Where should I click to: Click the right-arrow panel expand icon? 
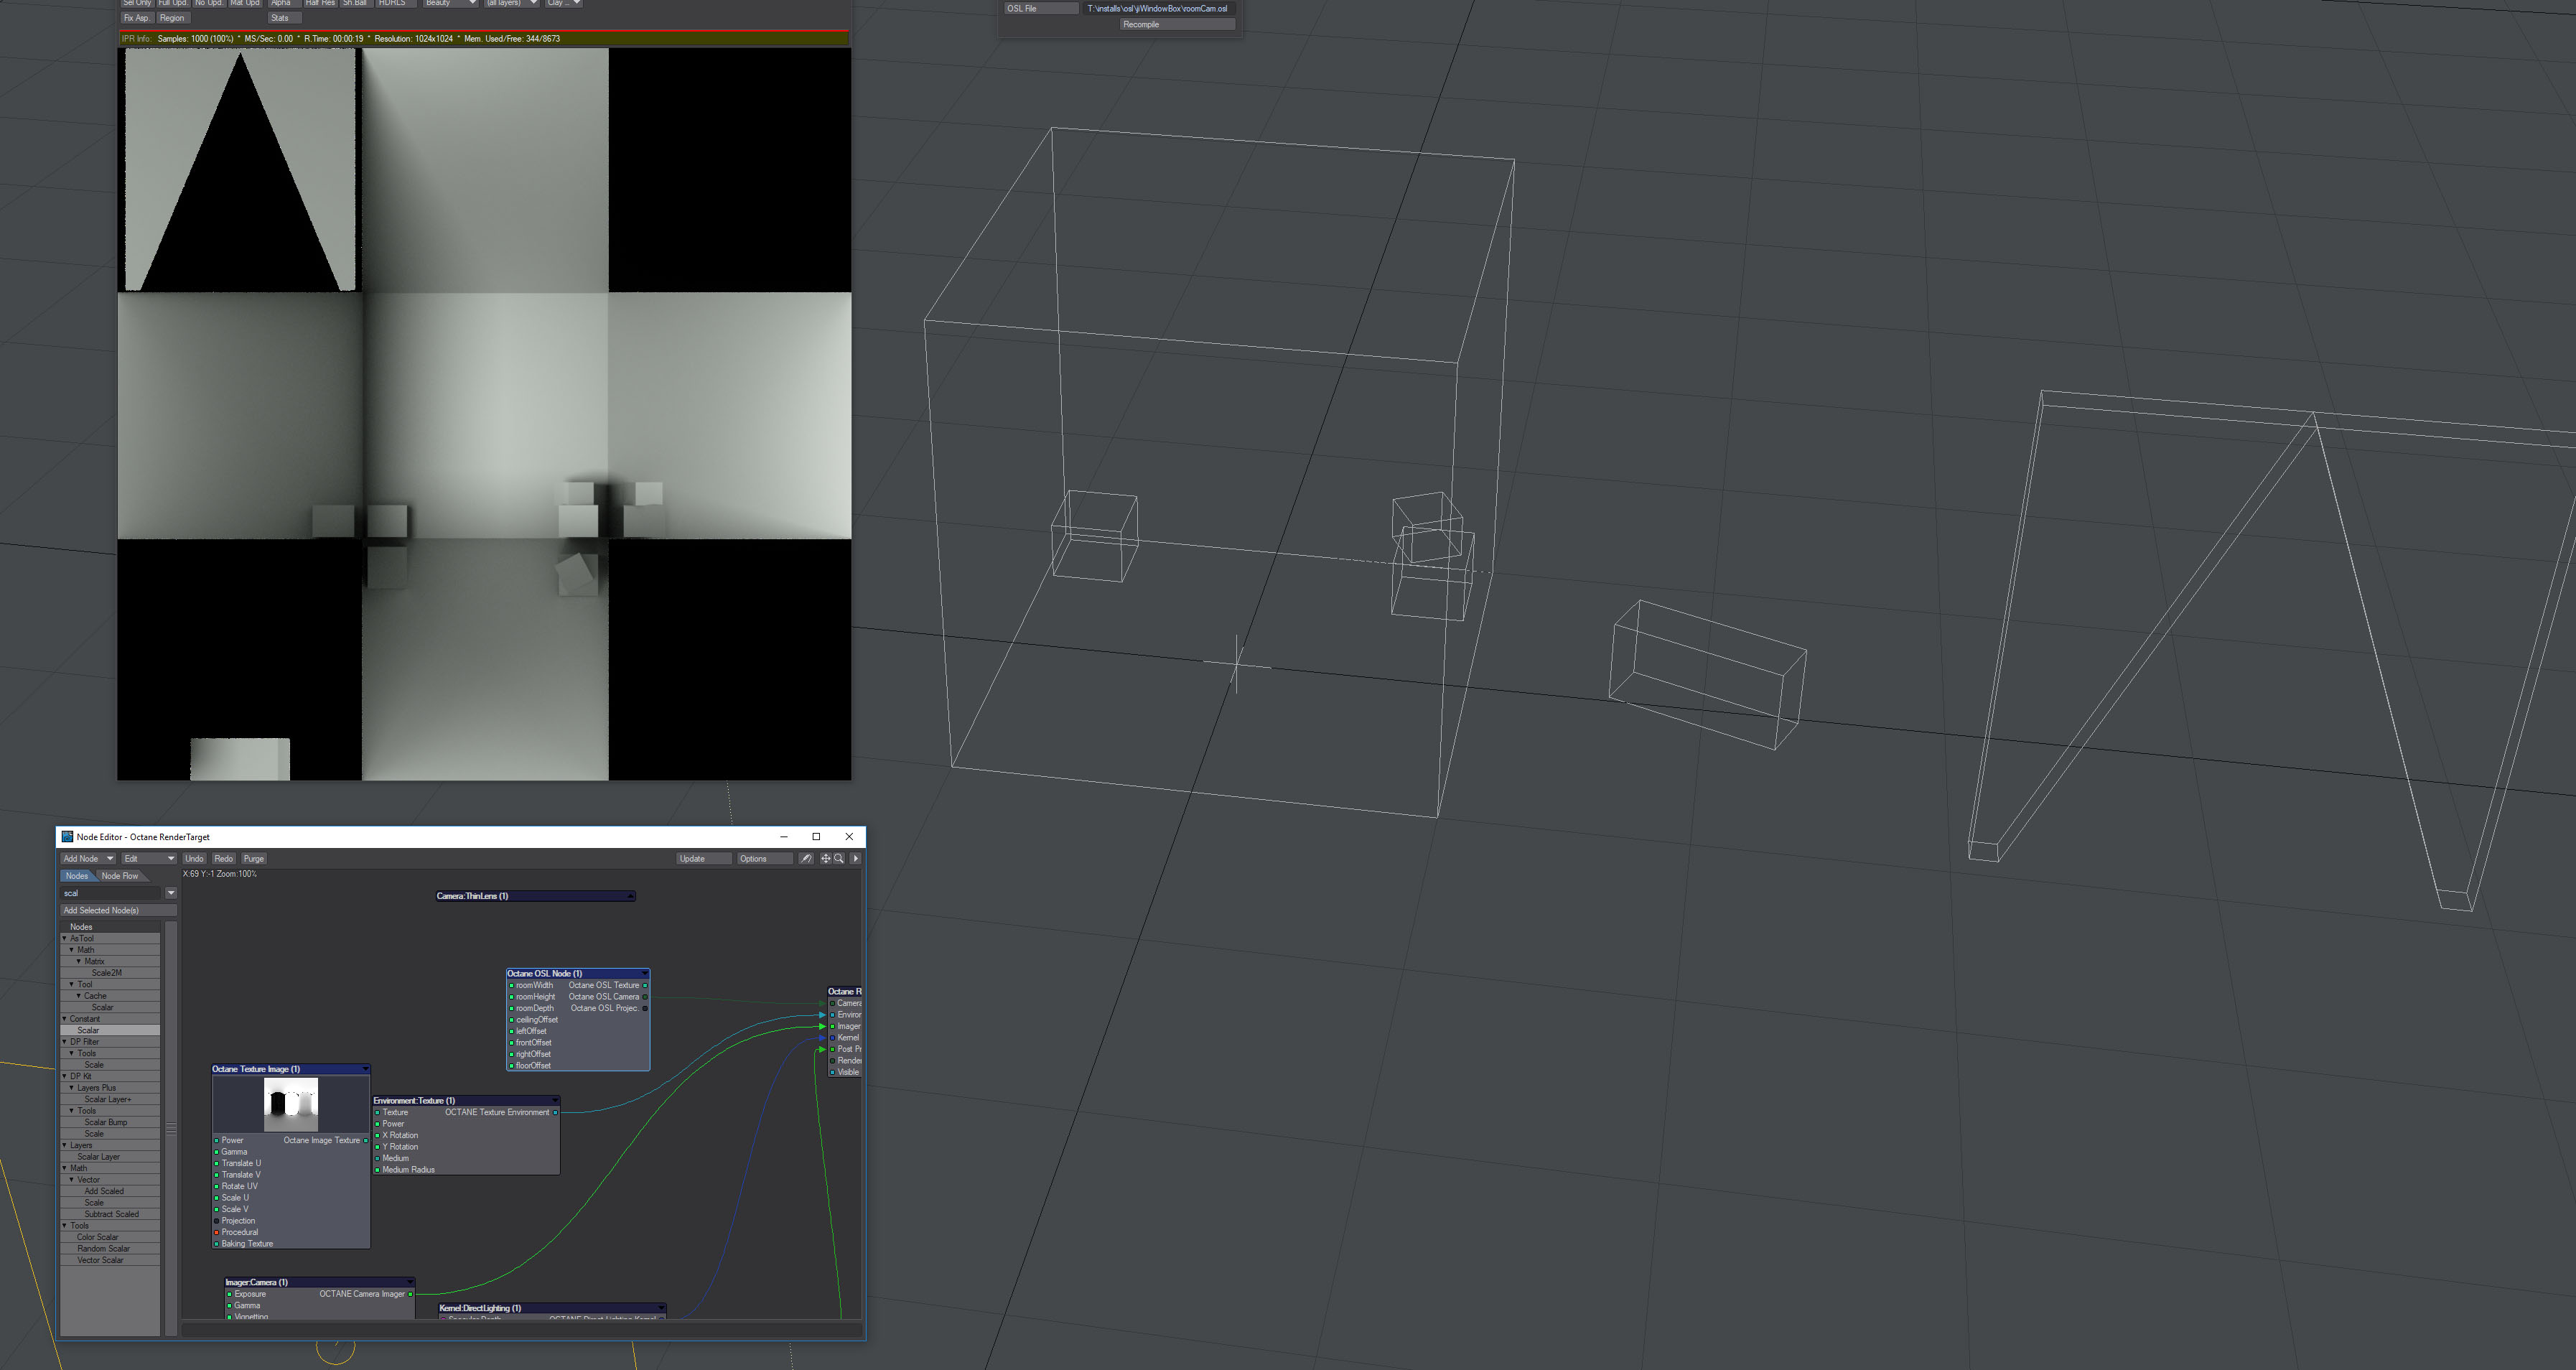click(x=855, y=859)
